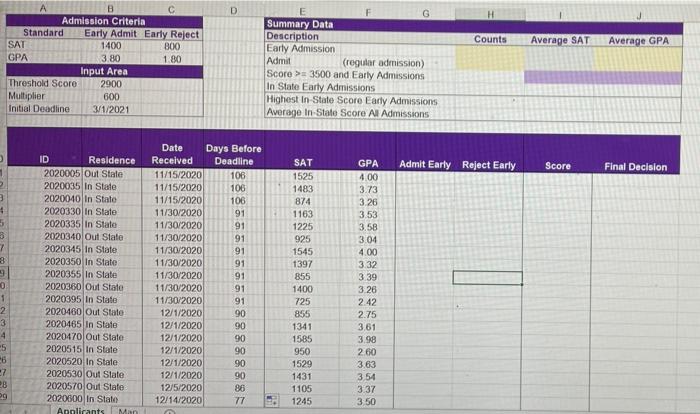The image size is (700, 414).
Task: Select SAT value 1585 for ID 2020470
Action: (302, 339)
